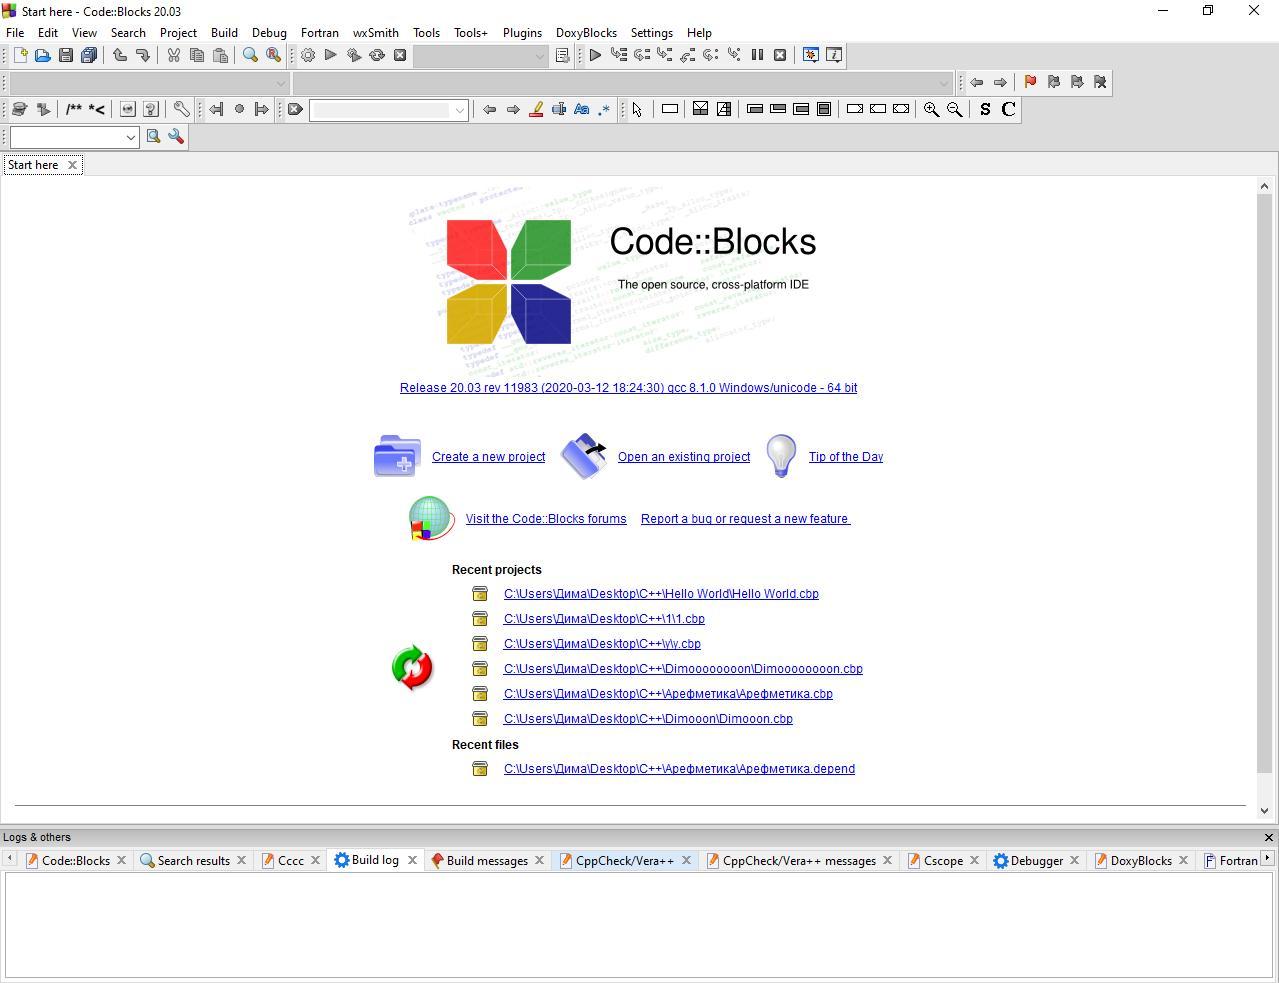This screenshot has height=983, width=1279.
Task: Click the Find magnifier icon
Action: [x=251, y=56]
